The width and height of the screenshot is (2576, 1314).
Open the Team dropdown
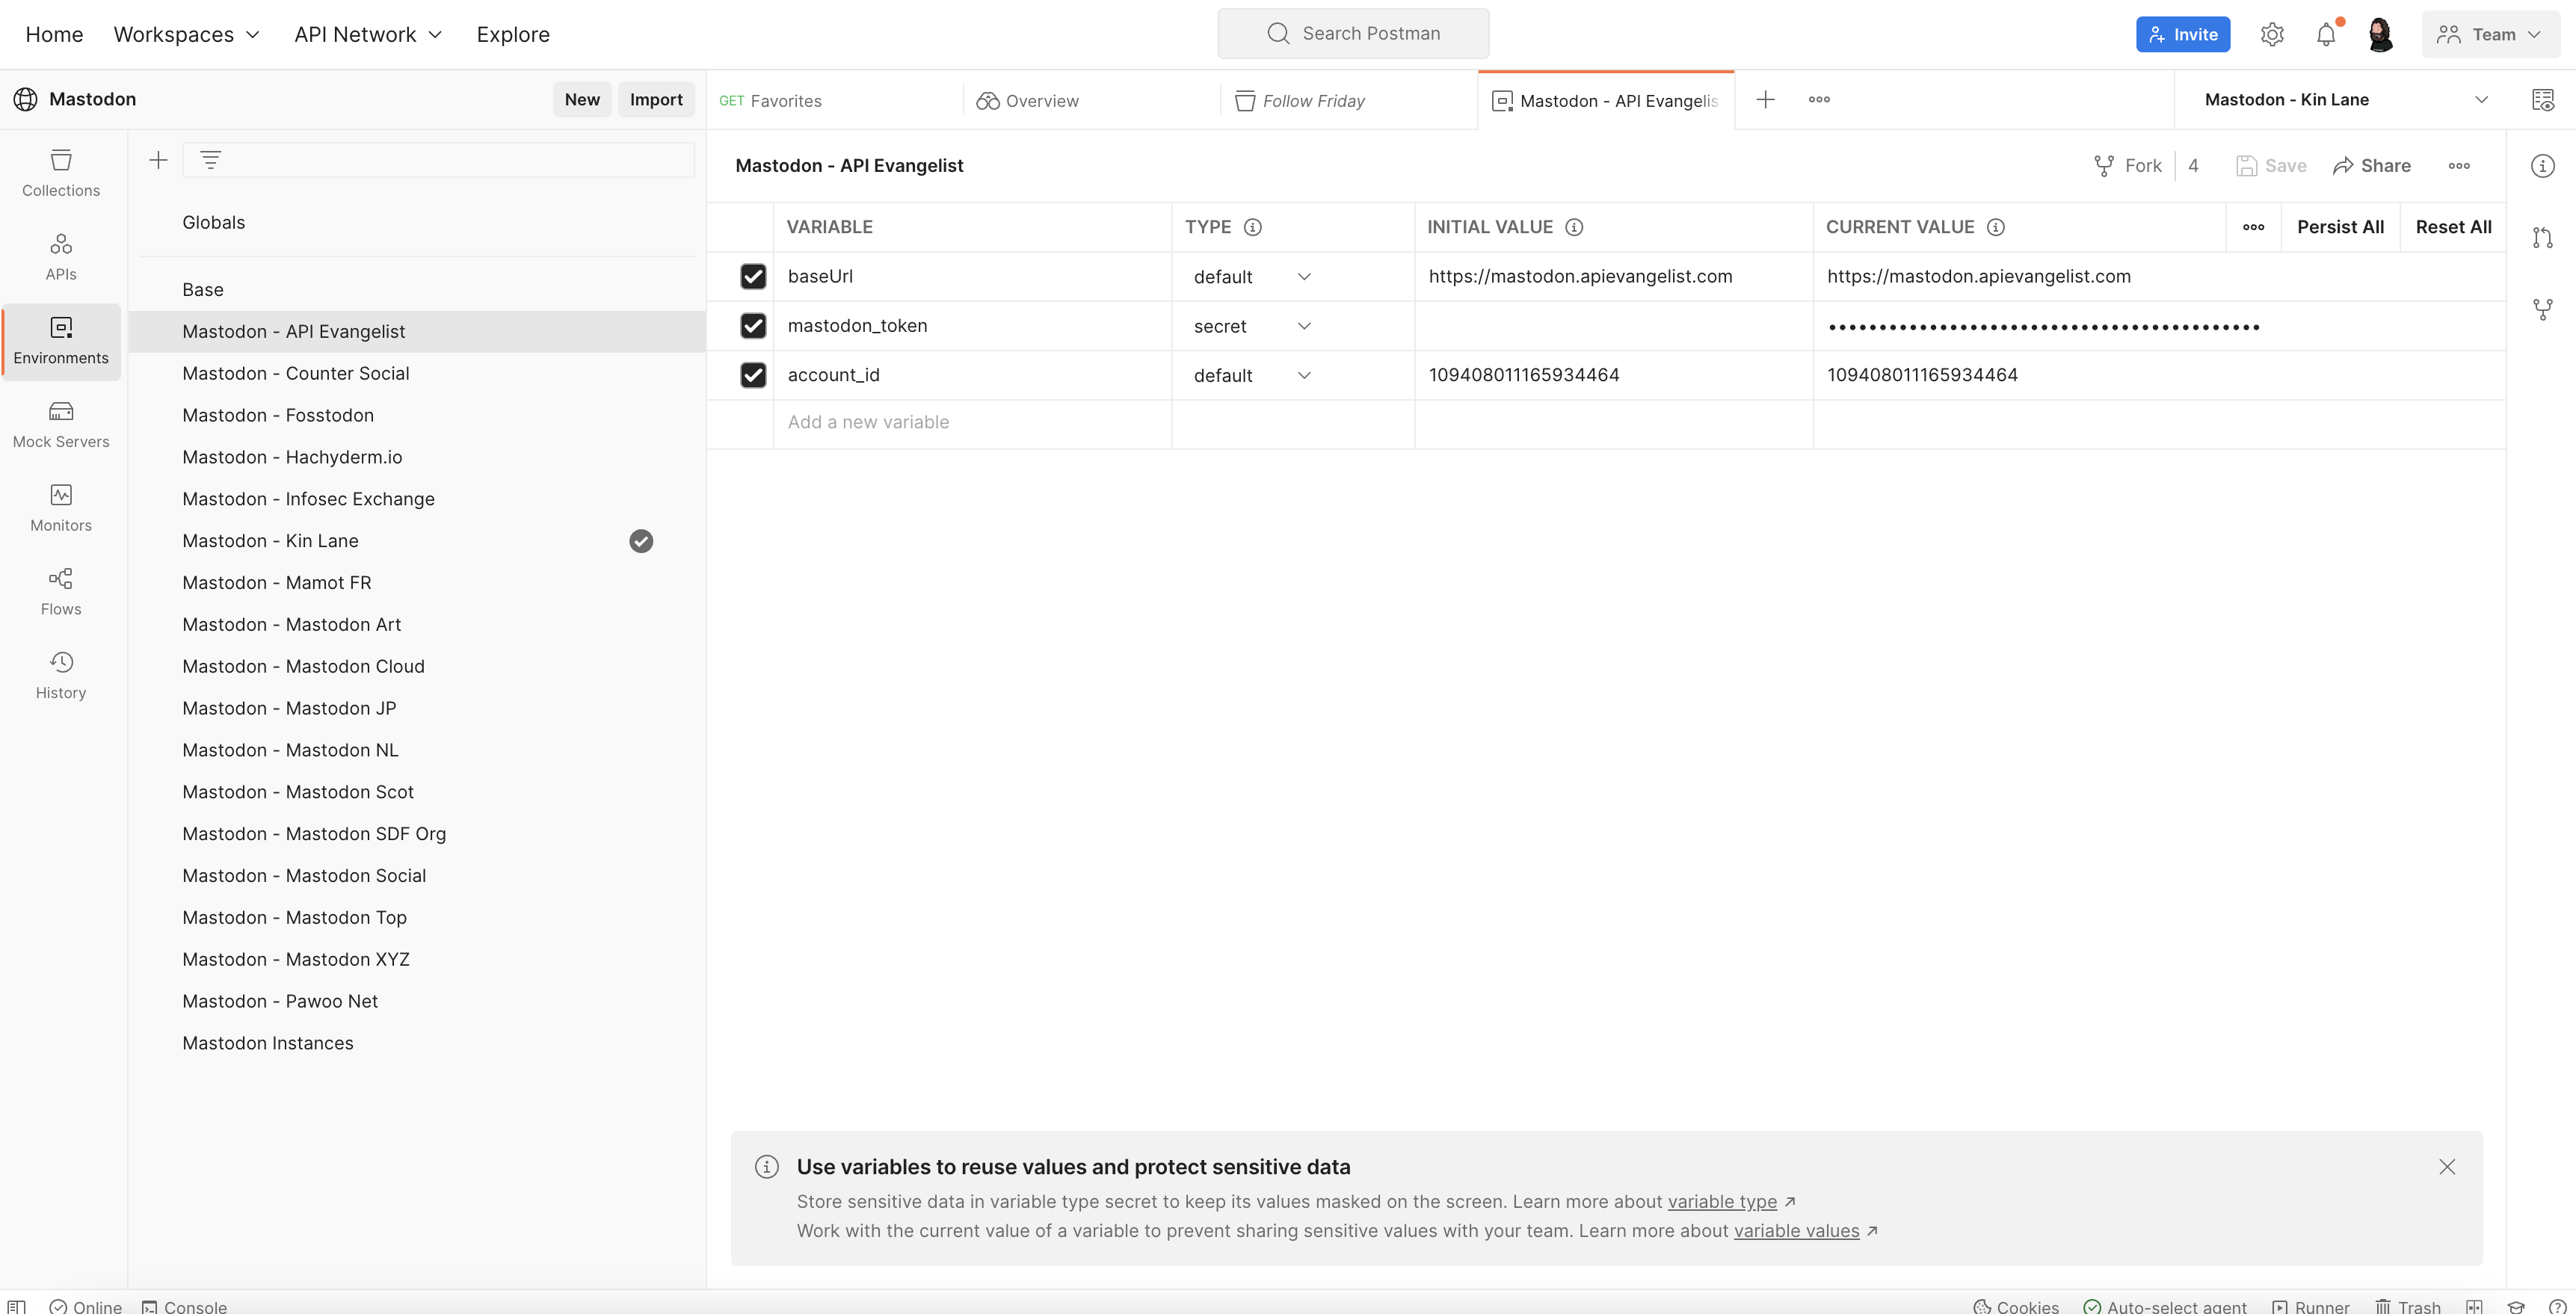2490,34
